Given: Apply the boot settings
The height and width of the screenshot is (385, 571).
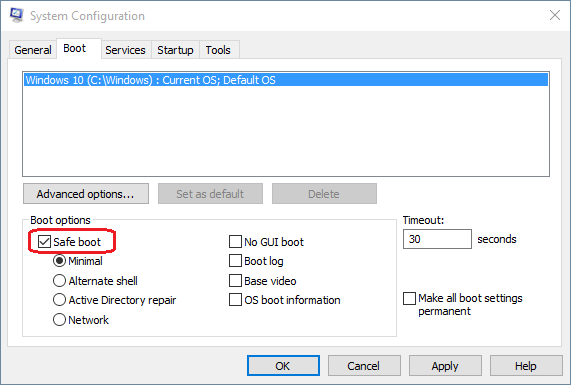Looking at the screenshot, I should click(x=445, y=366).
